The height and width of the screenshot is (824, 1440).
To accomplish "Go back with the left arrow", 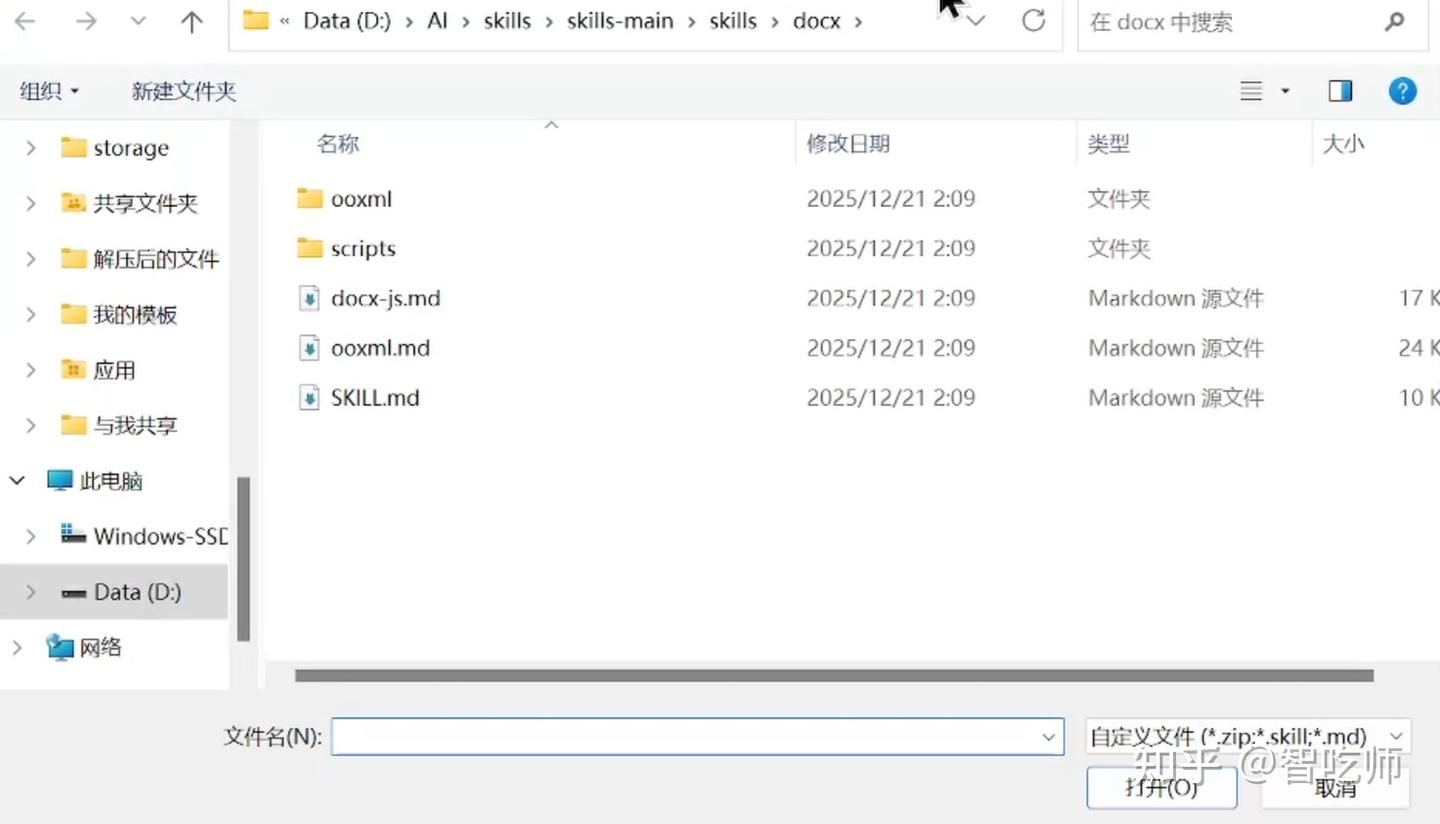I will tap(25, 21).
